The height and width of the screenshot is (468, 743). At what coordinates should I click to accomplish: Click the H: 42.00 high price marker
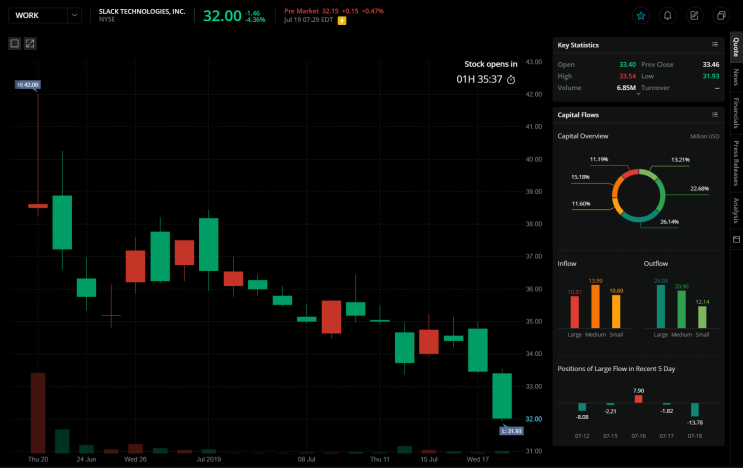[x=28, y=85]
